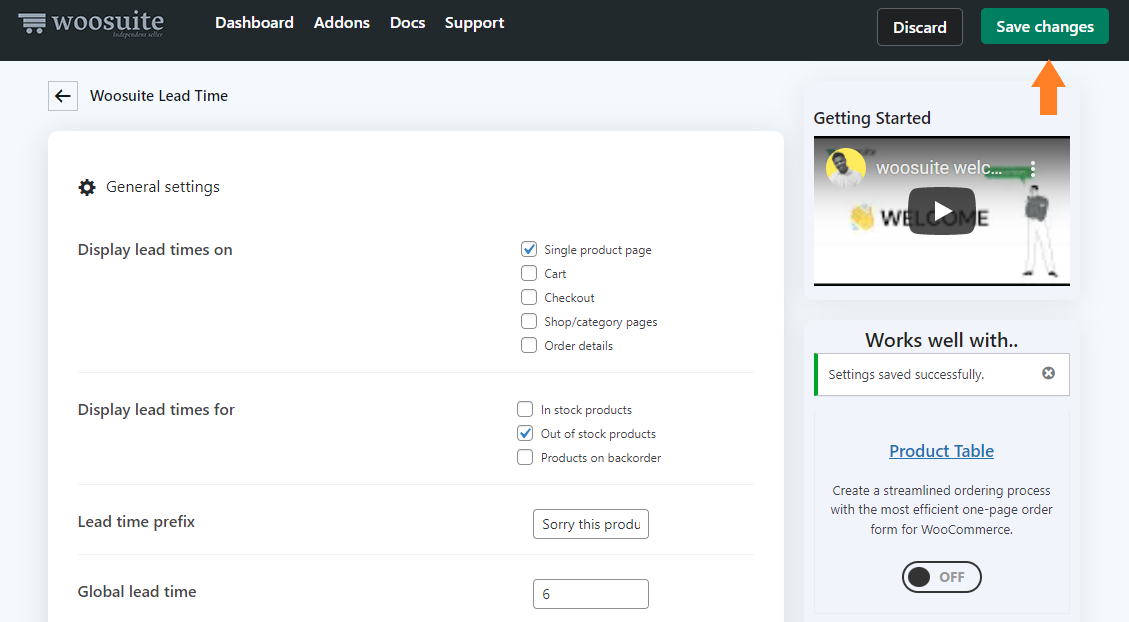This screenshot has height=622, width=1129.
Task: Click the 'Lead time prefix' label
Action: (136, 521)
